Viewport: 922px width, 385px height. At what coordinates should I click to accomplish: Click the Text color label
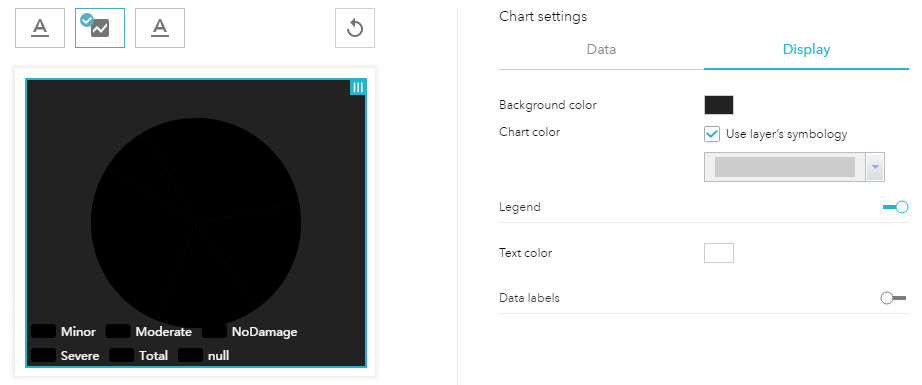[525, 253]
